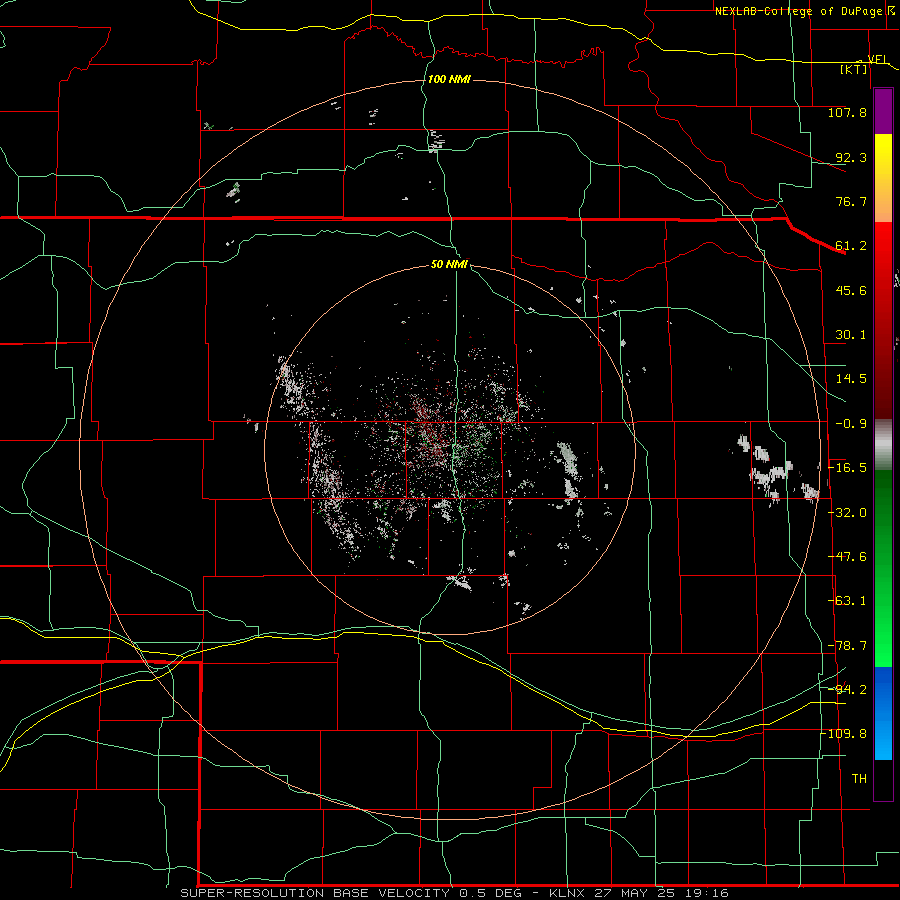
Task: Click the -47.6 legend value
Action: coord(847,557)
